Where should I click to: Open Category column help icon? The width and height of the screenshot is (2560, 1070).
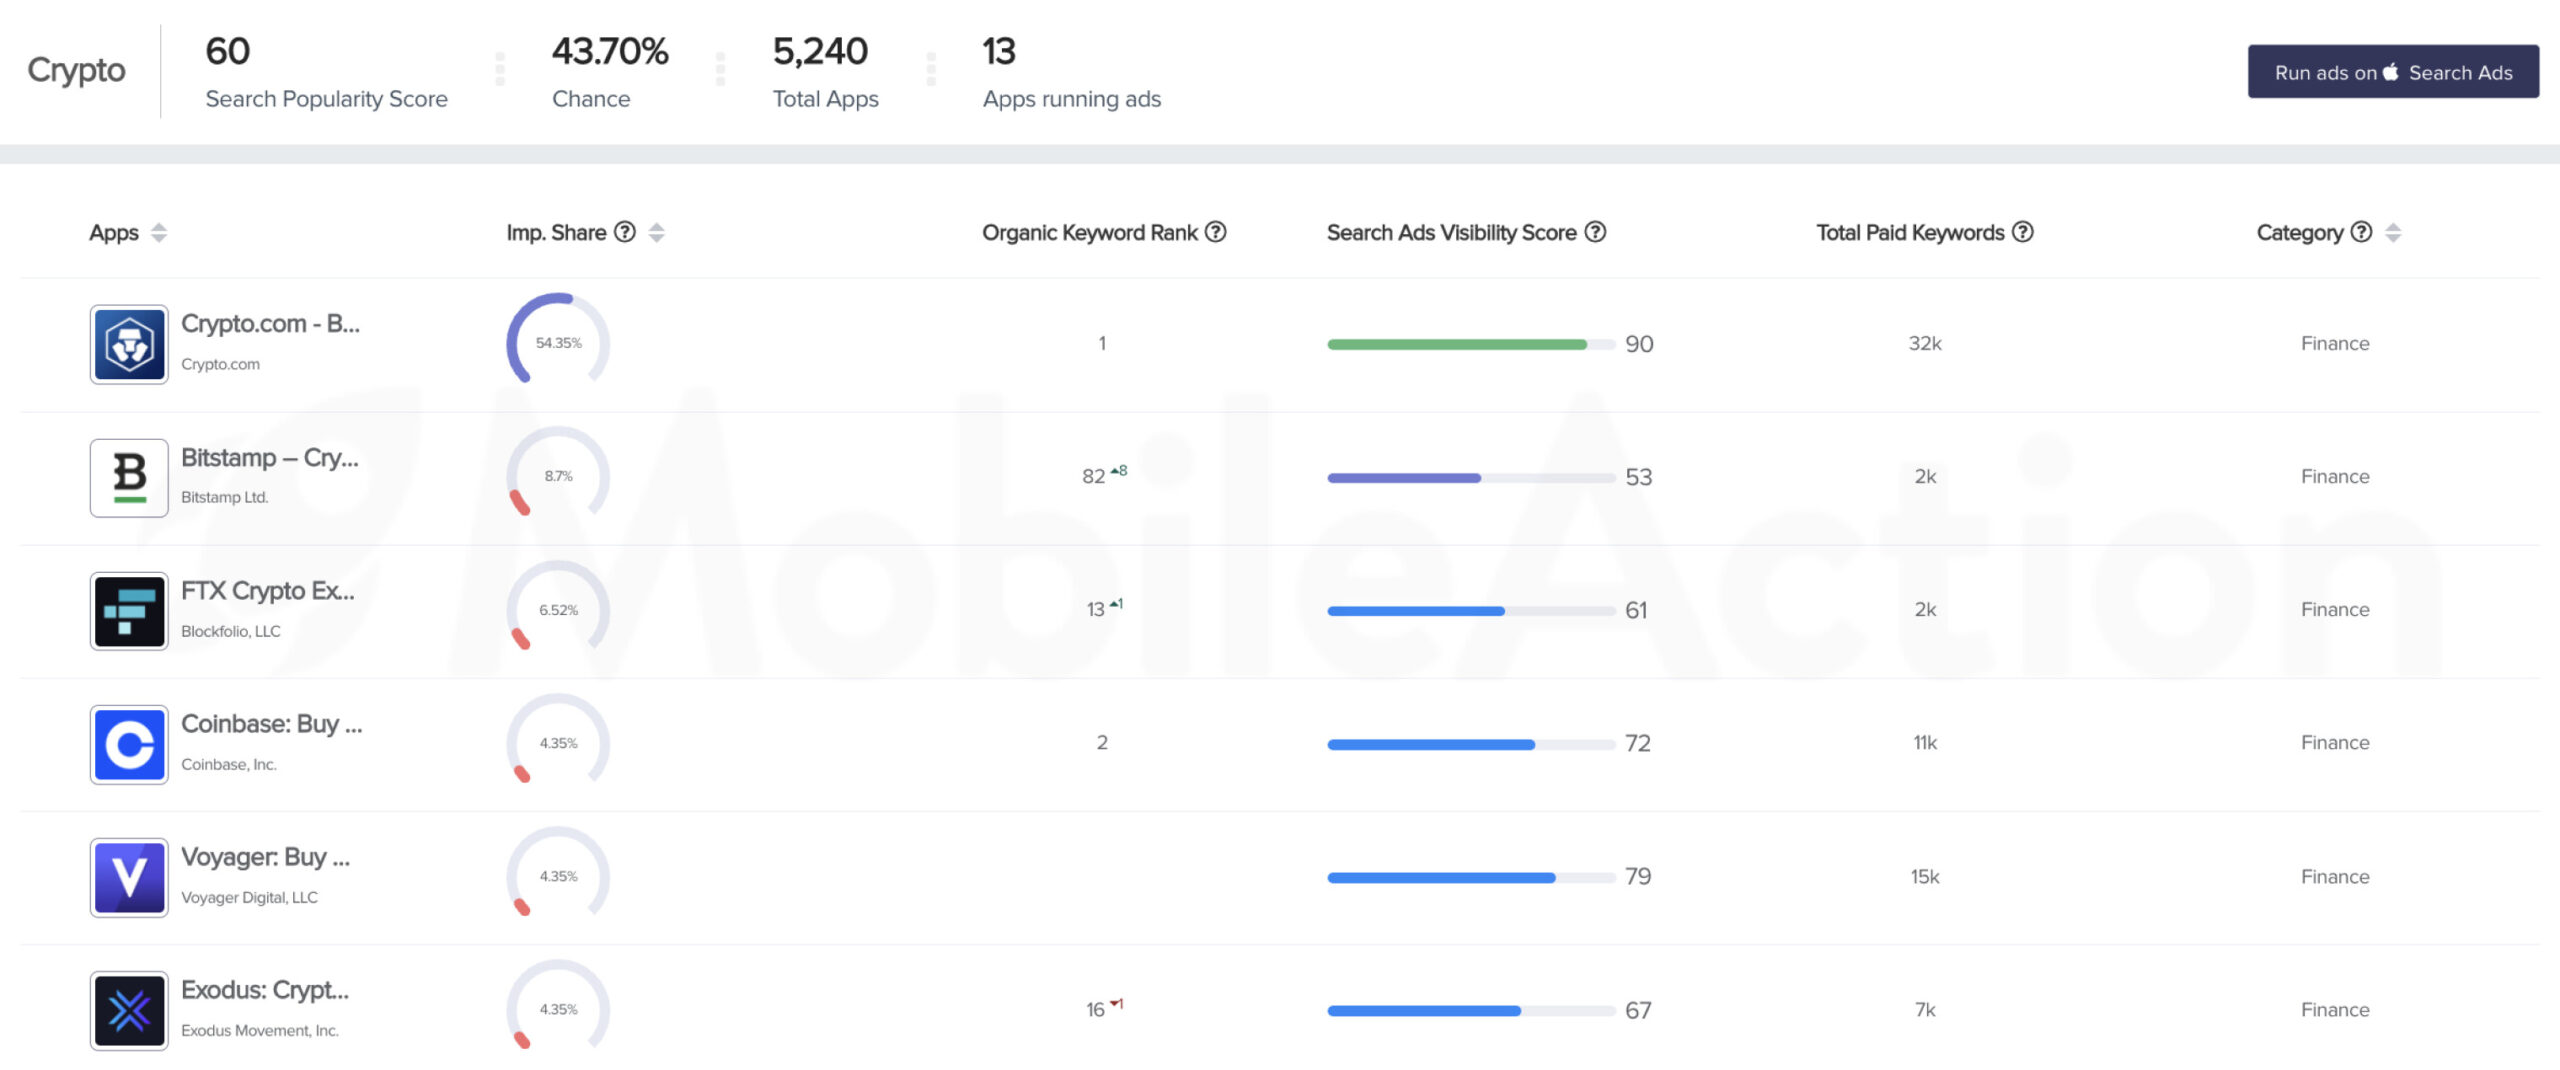(2361, 232)
